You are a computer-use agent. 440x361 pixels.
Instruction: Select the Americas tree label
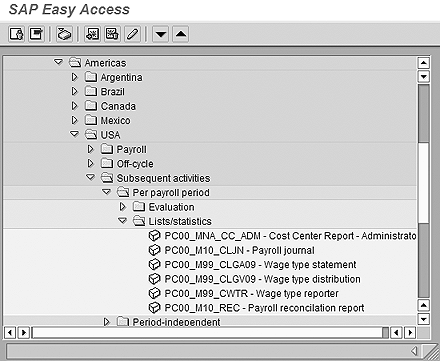pyautogui.click(x=105, y=63)
